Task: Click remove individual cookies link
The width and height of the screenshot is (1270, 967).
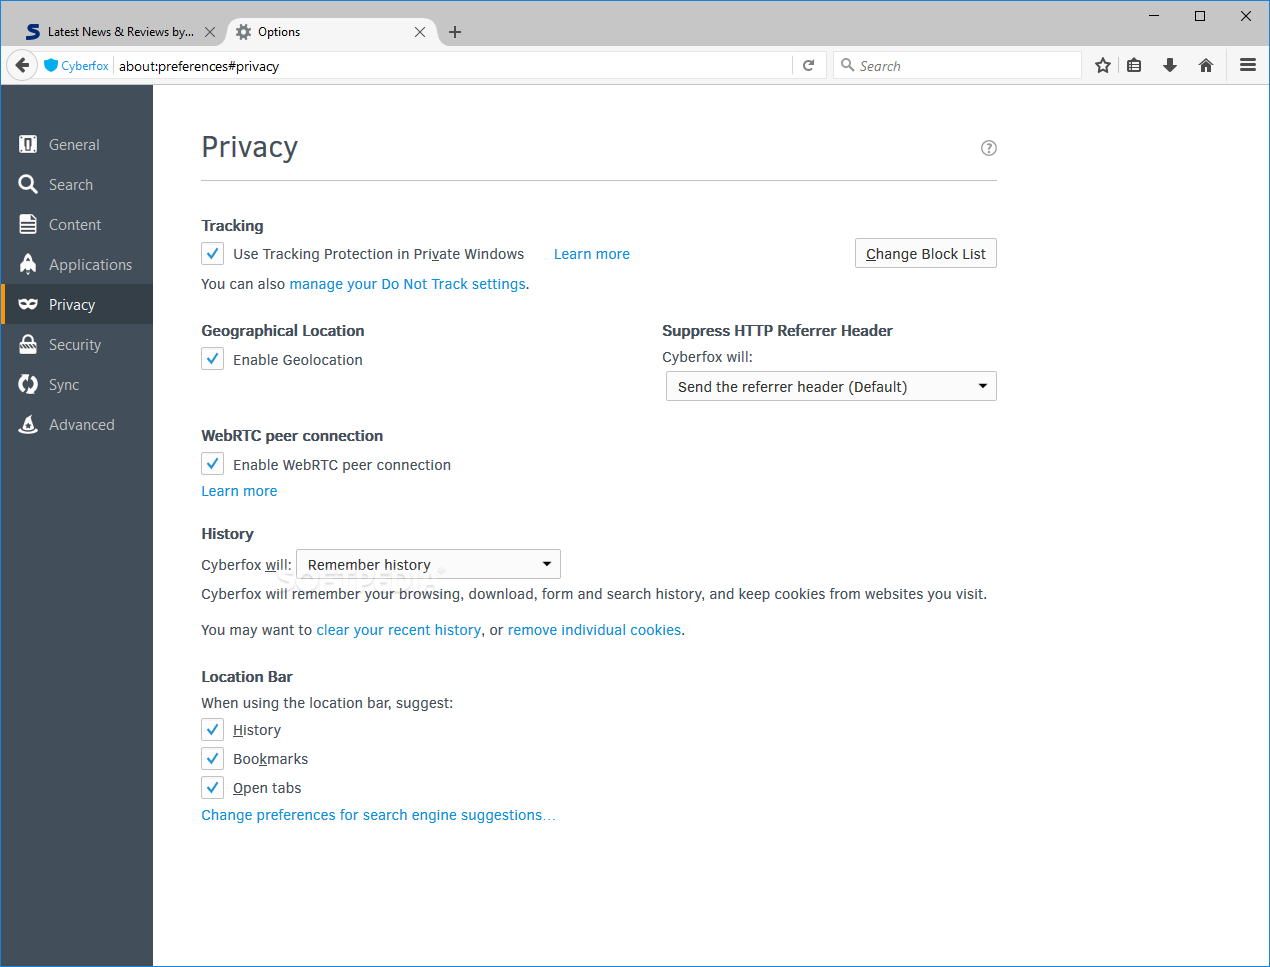Action: [x=594, y=630]
